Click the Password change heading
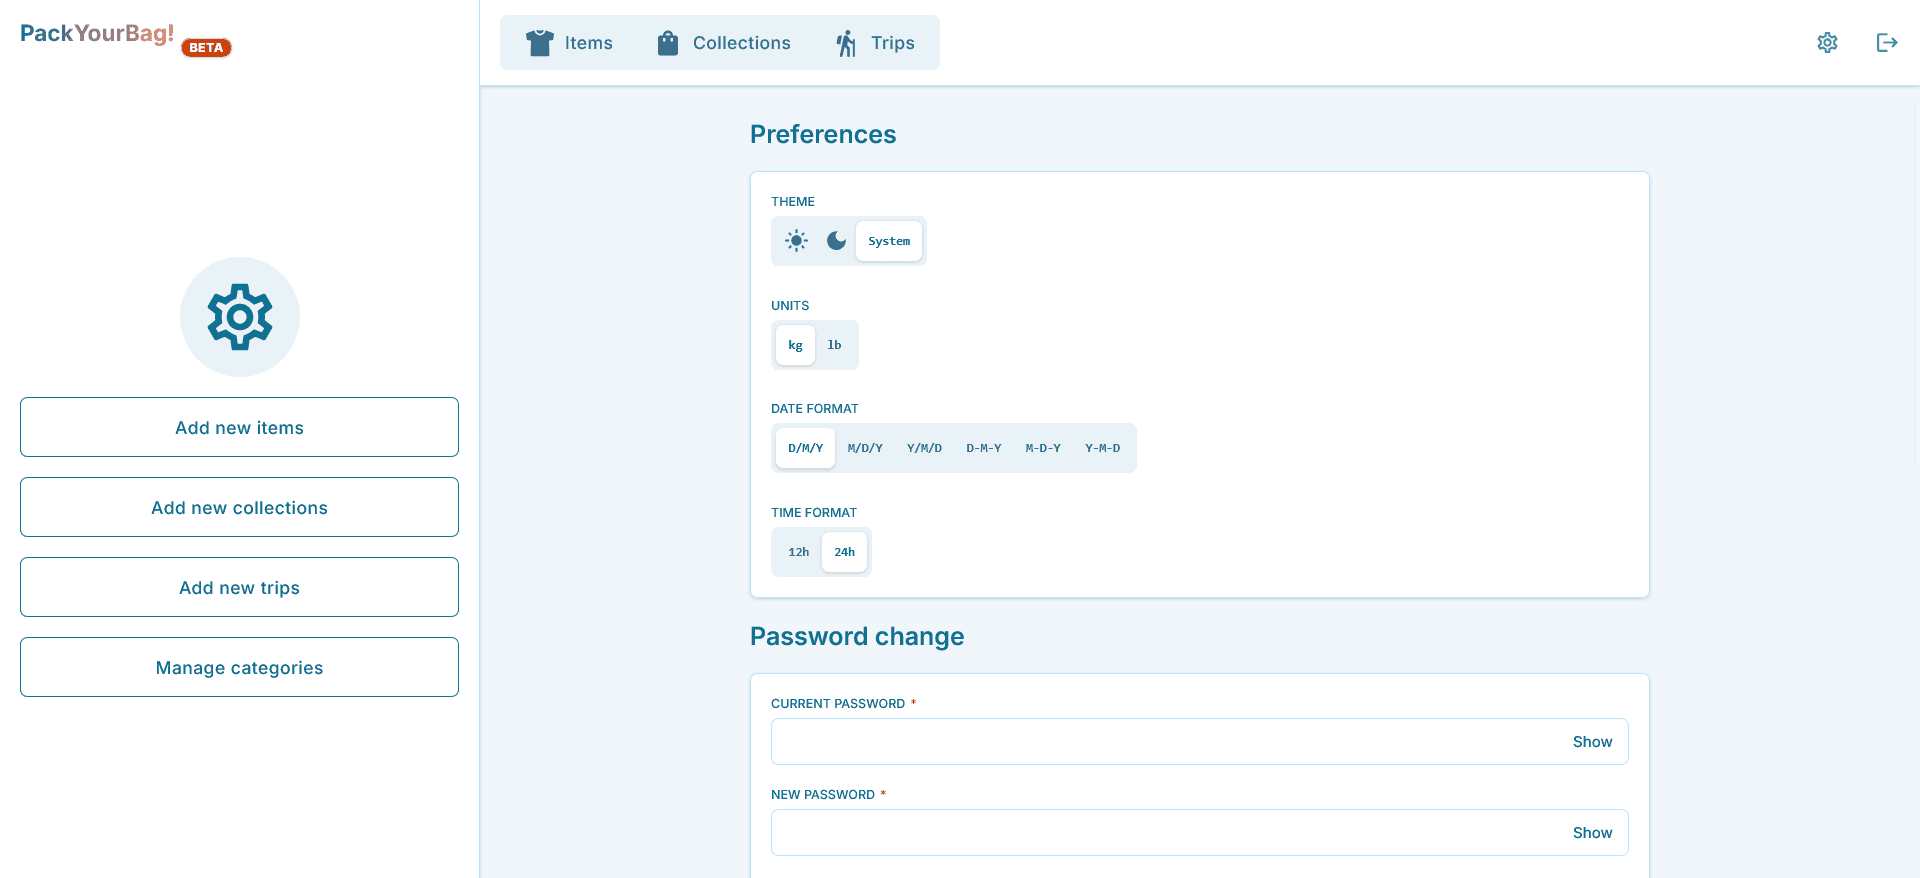This screenshot has width=1920, height=878. (x=857, y=636)
